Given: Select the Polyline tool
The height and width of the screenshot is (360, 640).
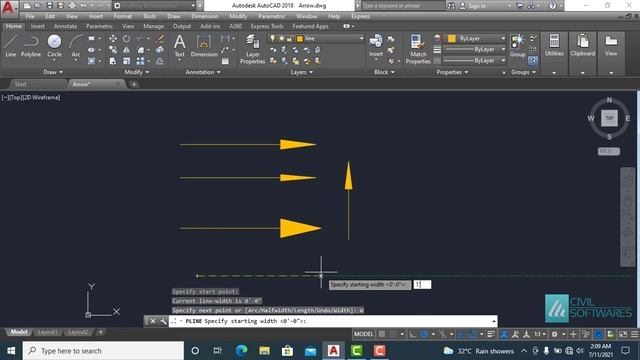Looking at the screenshot, I should (31, 45).
